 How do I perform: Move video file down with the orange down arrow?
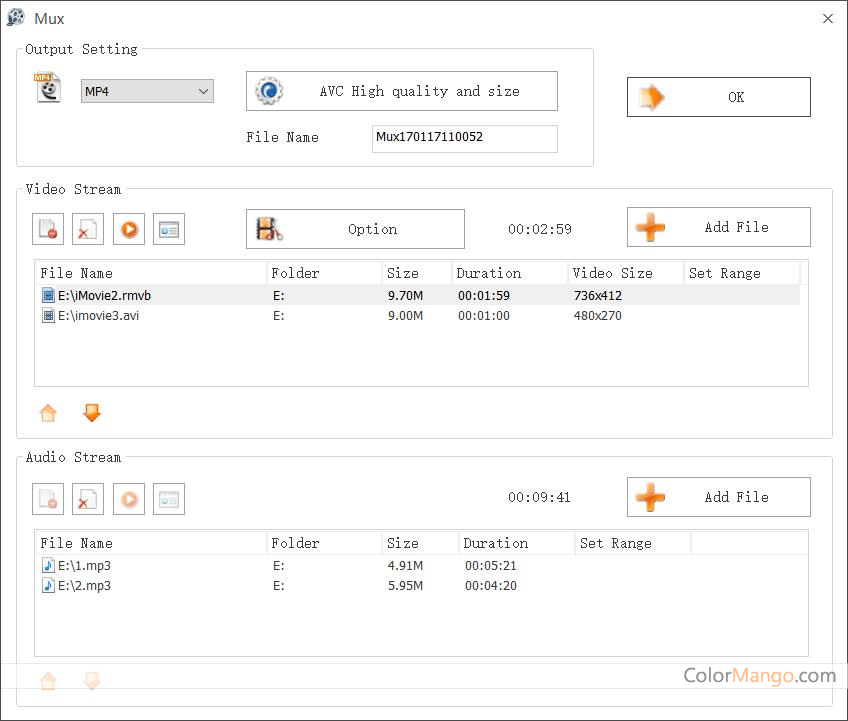pos(92,413)
